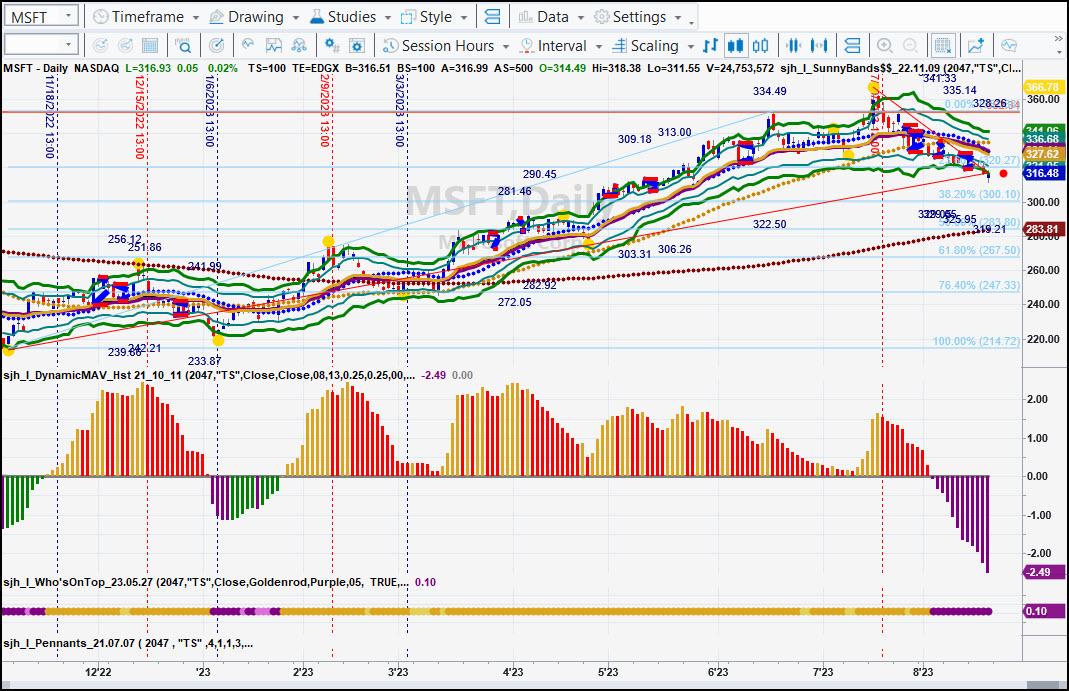
Task: Open the Session Hours dropdown
Action: pos(446,46)
